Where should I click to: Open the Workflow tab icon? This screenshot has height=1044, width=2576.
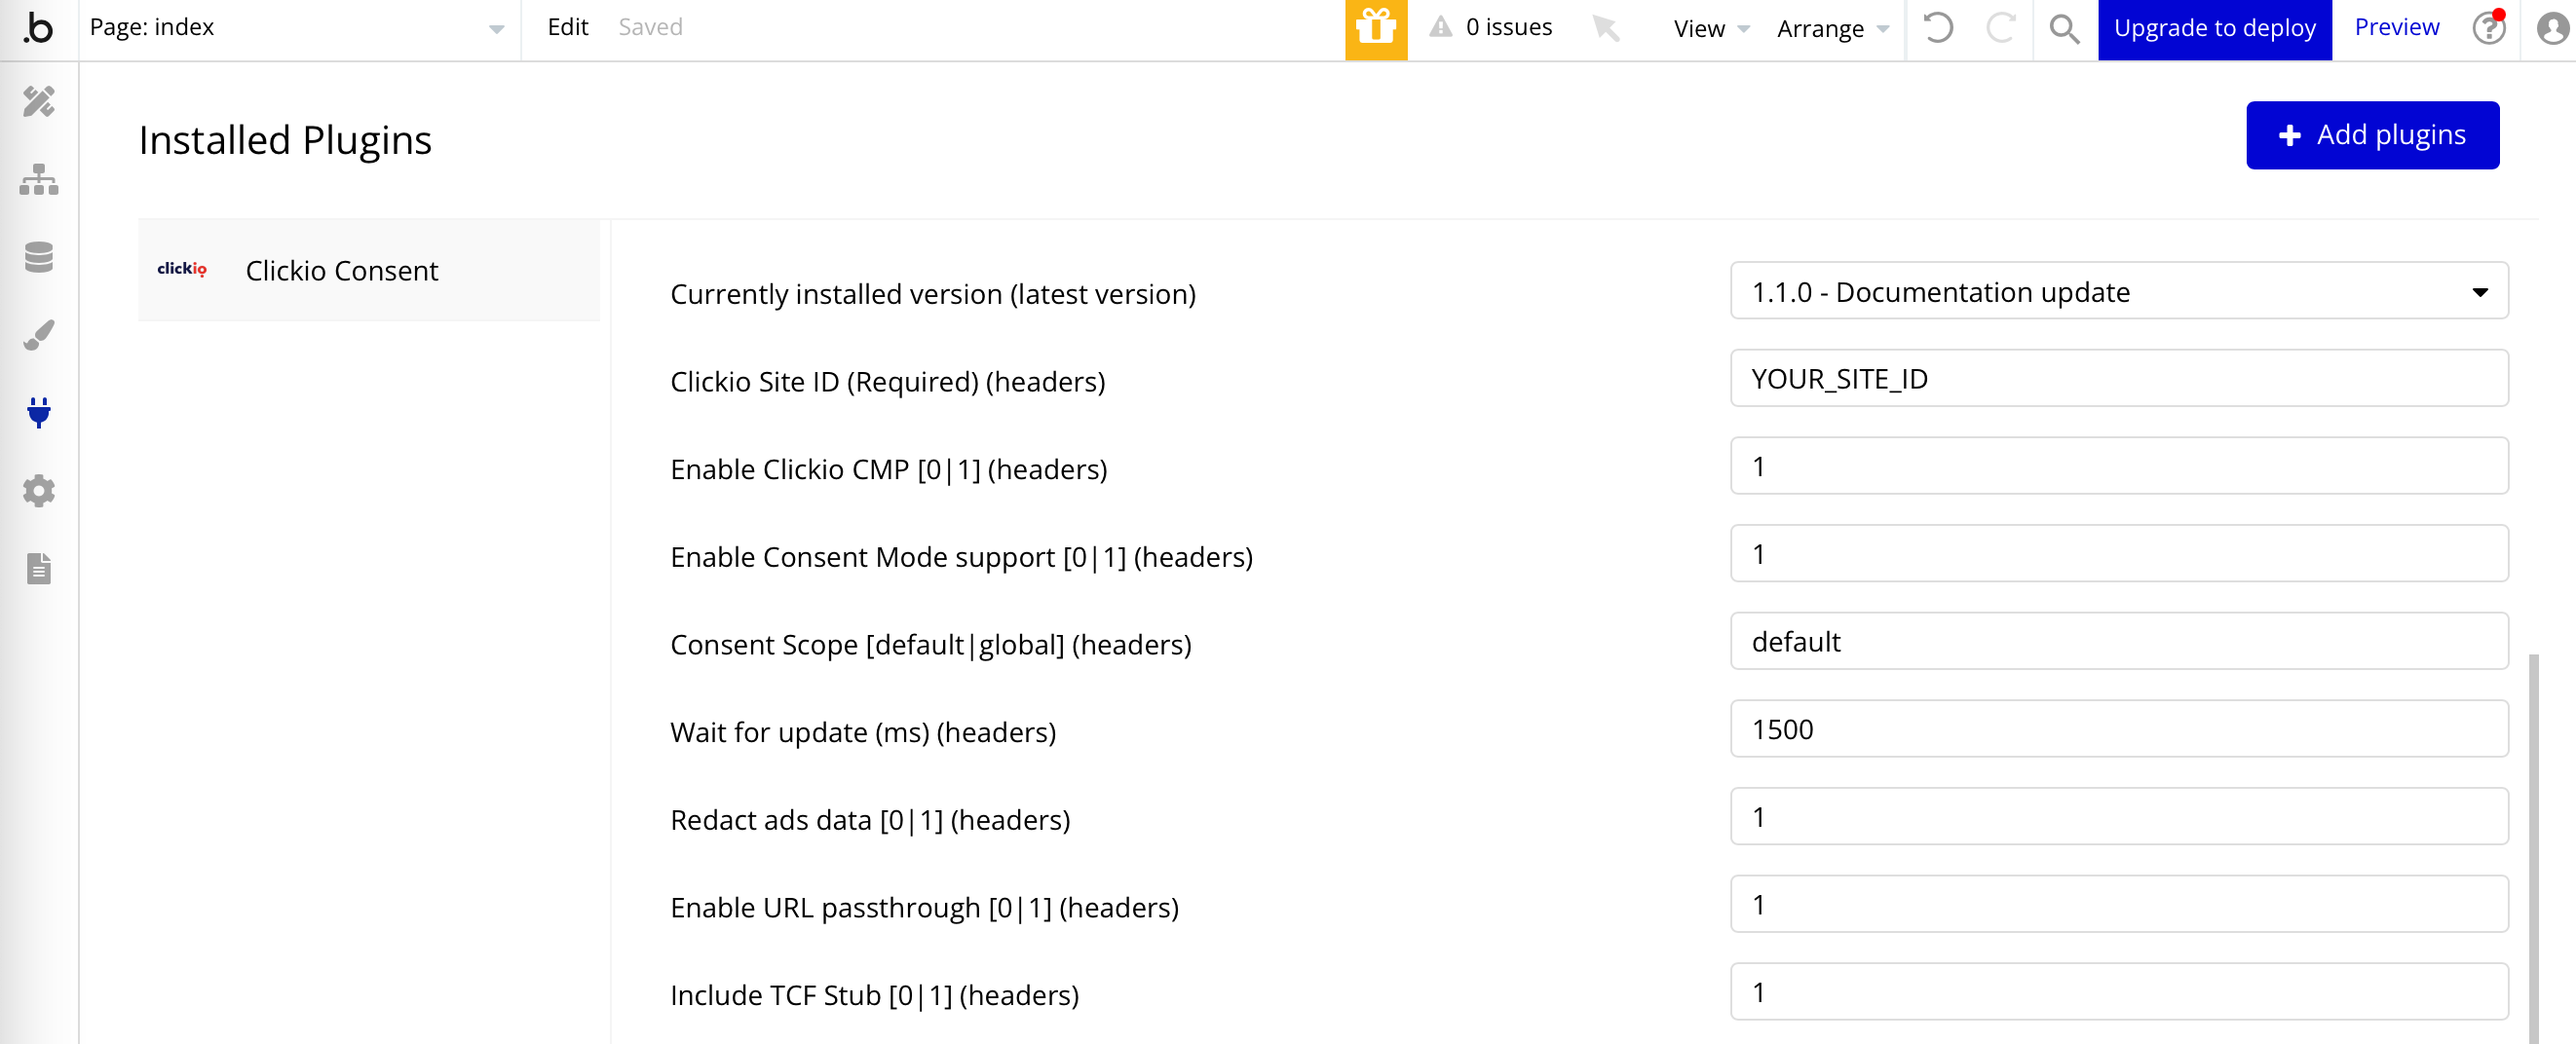tap(38, 179)
